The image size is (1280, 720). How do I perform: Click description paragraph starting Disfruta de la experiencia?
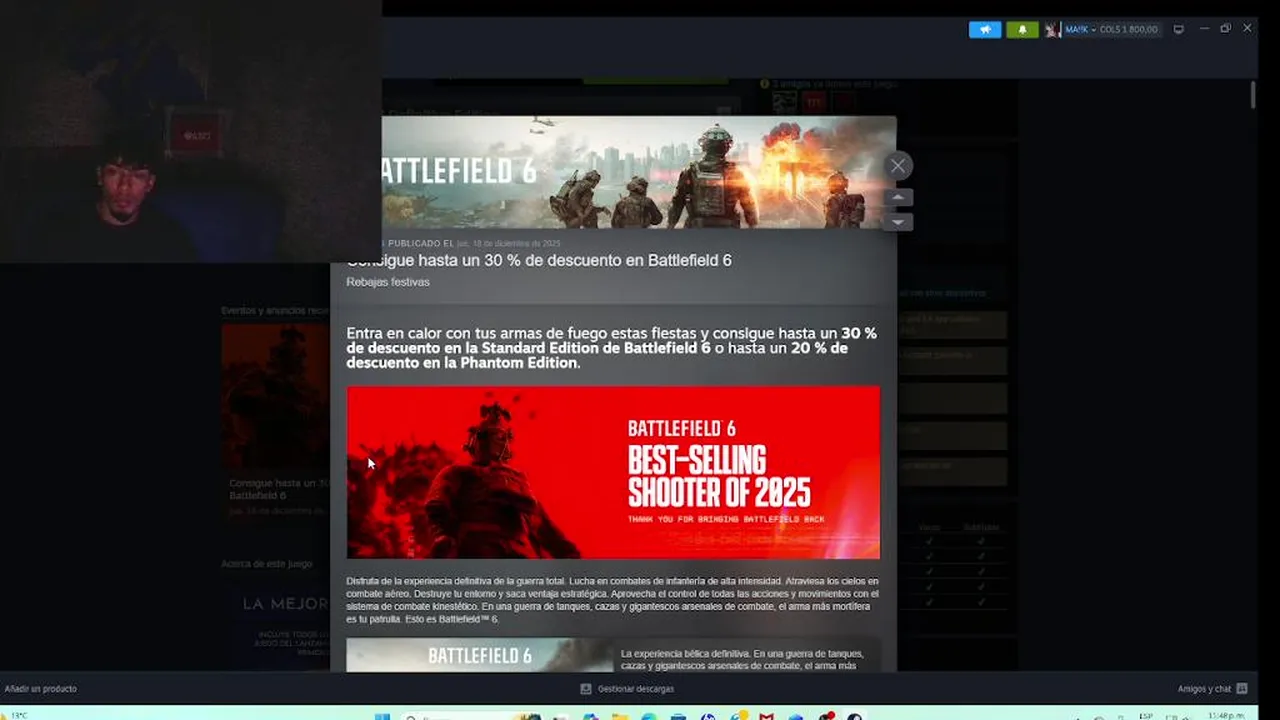point(613,600)
